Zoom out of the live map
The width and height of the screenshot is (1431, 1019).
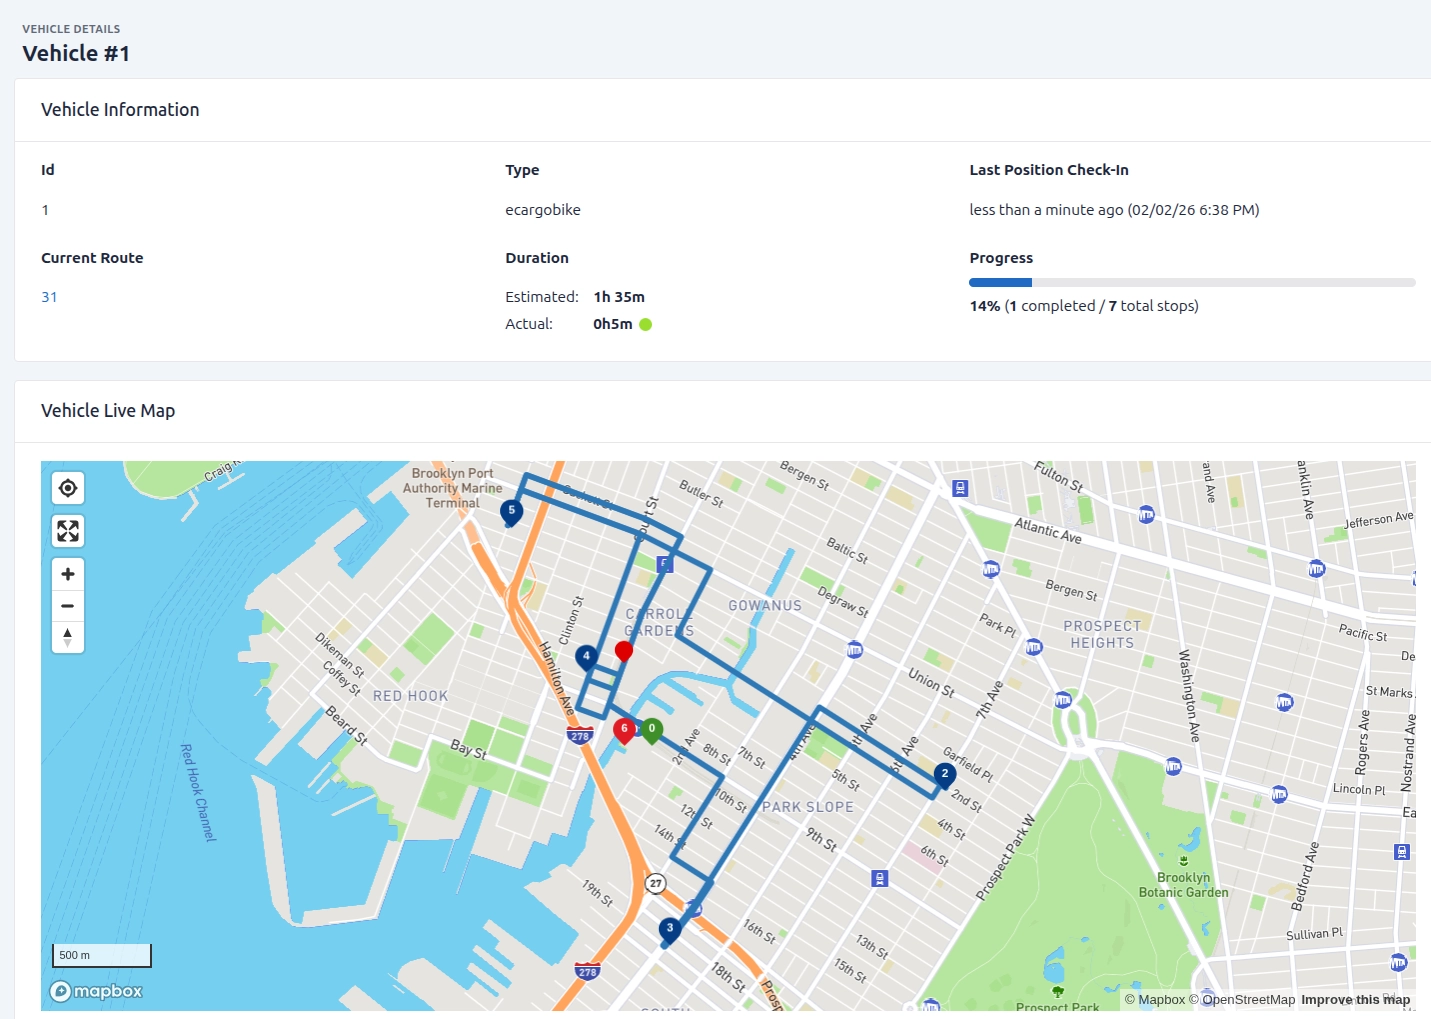[67, 605]
